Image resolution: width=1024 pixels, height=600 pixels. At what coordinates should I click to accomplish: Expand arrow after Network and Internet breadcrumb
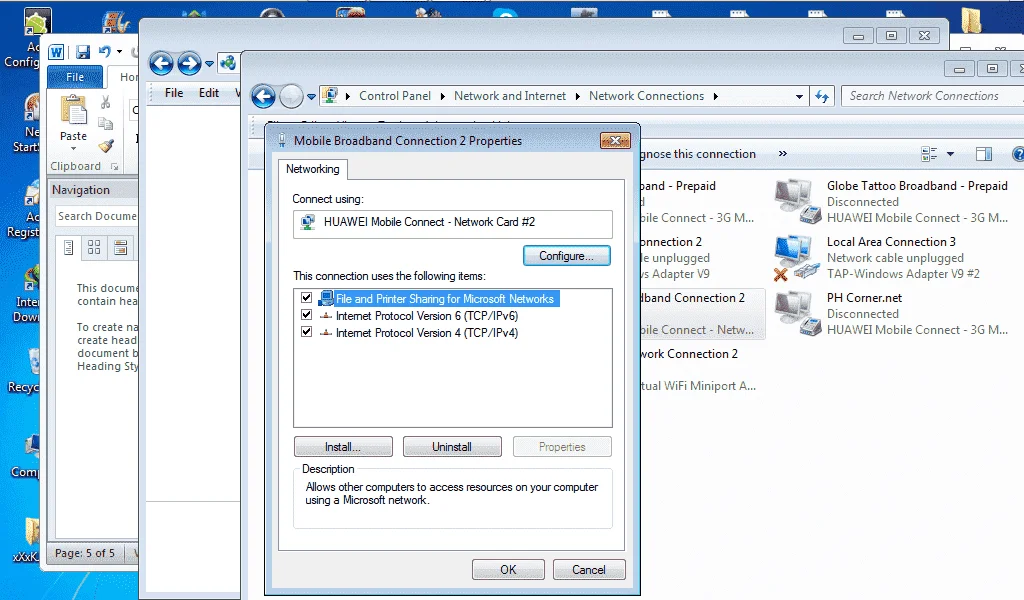coord(577,97)
